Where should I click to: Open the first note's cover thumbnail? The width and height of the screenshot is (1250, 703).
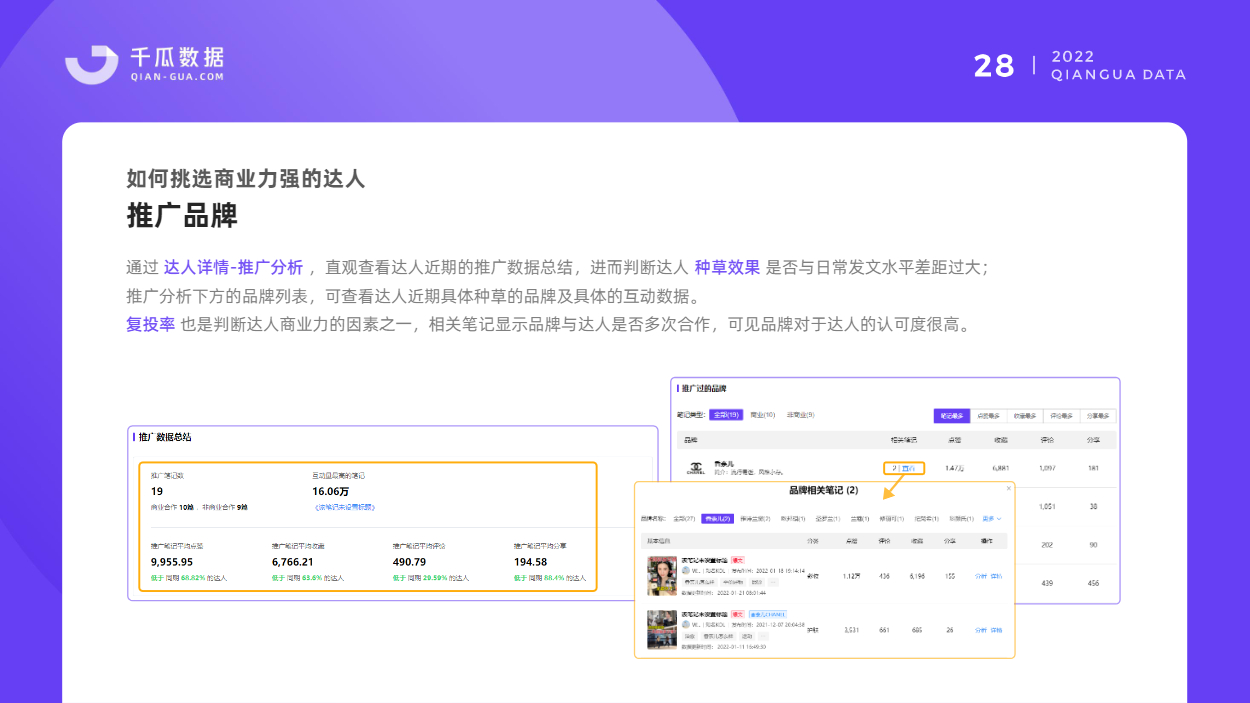pyautogui.click(x=662, y=576)
